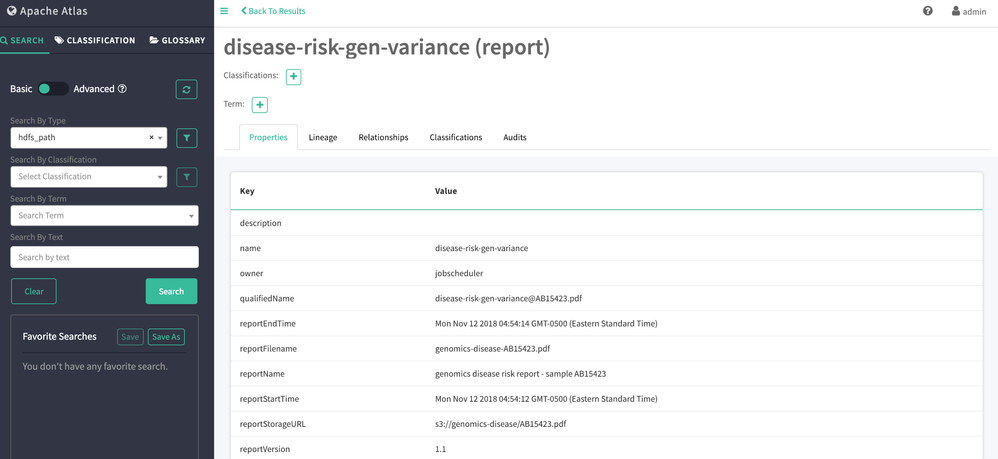
Task: Add a term using the plus icon
Action: (259, 105)
